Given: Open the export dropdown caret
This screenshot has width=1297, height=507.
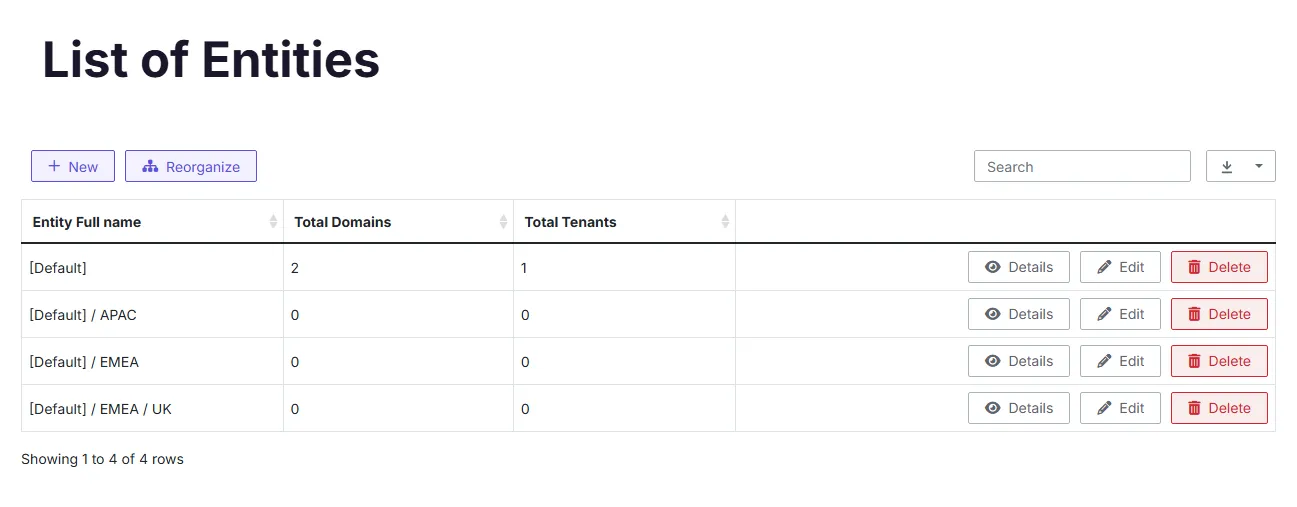Looking at the screenshot, I should [x=1259, y=166].
